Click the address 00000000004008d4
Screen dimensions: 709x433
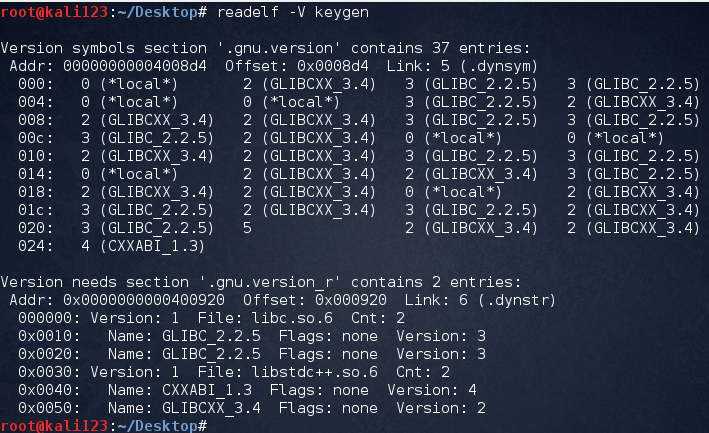(135, 66)
